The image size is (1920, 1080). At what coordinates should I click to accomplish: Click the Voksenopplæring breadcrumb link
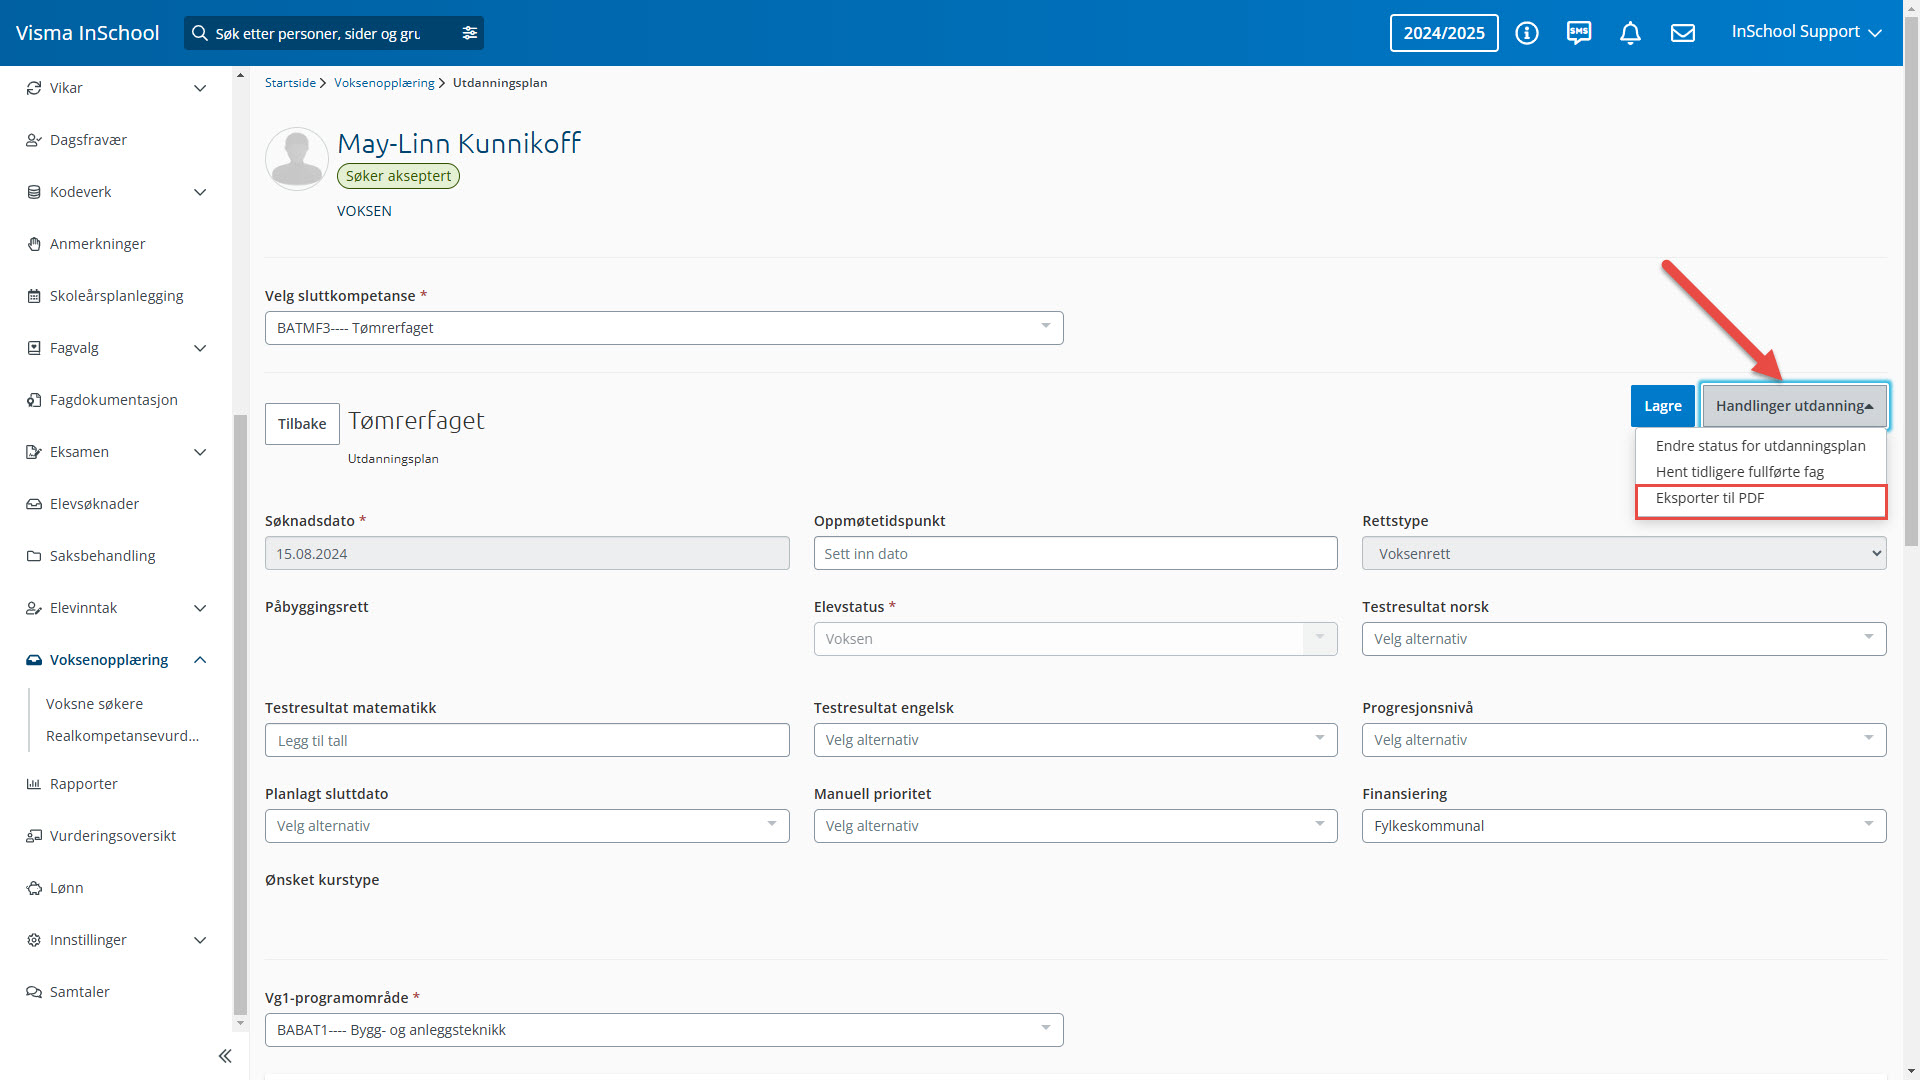[384, 83]
